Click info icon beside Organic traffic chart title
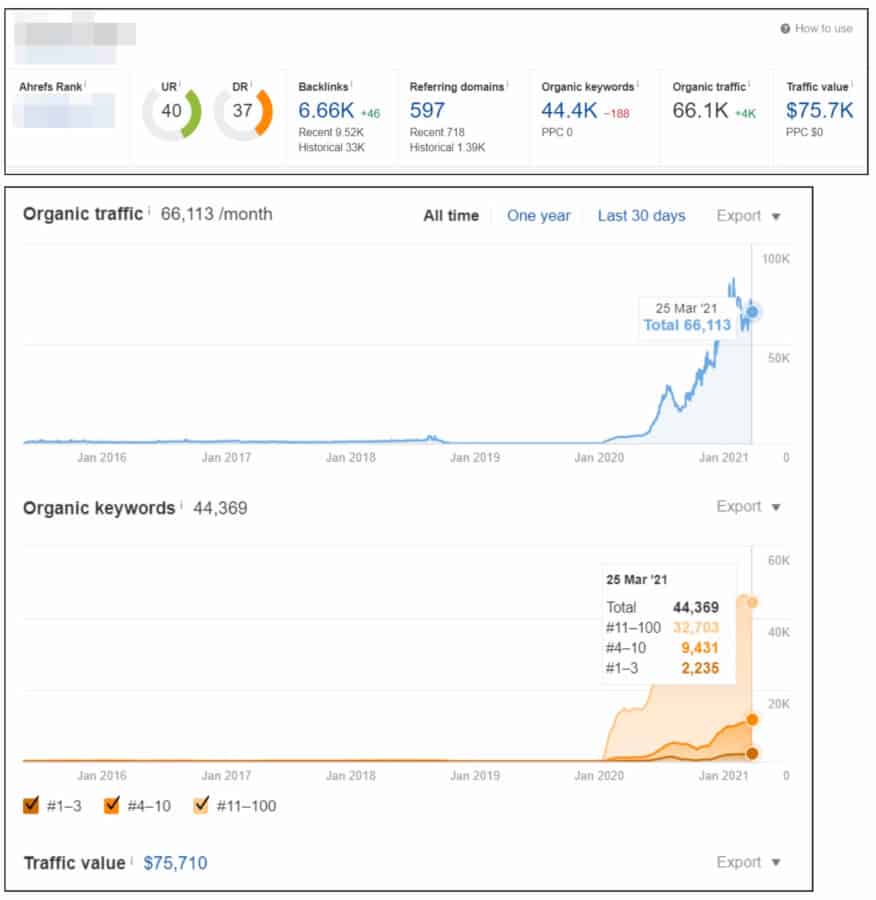Viewport: 876px width, 900px height. 149,212
